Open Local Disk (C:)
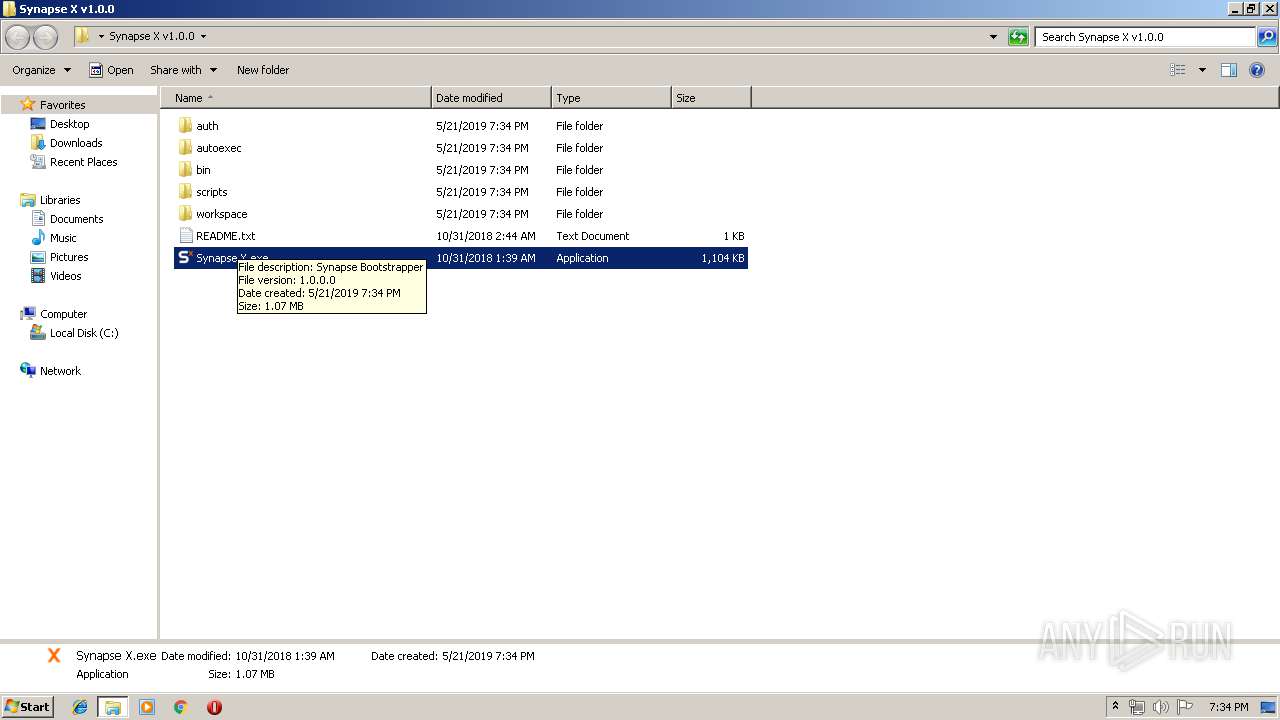 (x=84, y=333)
